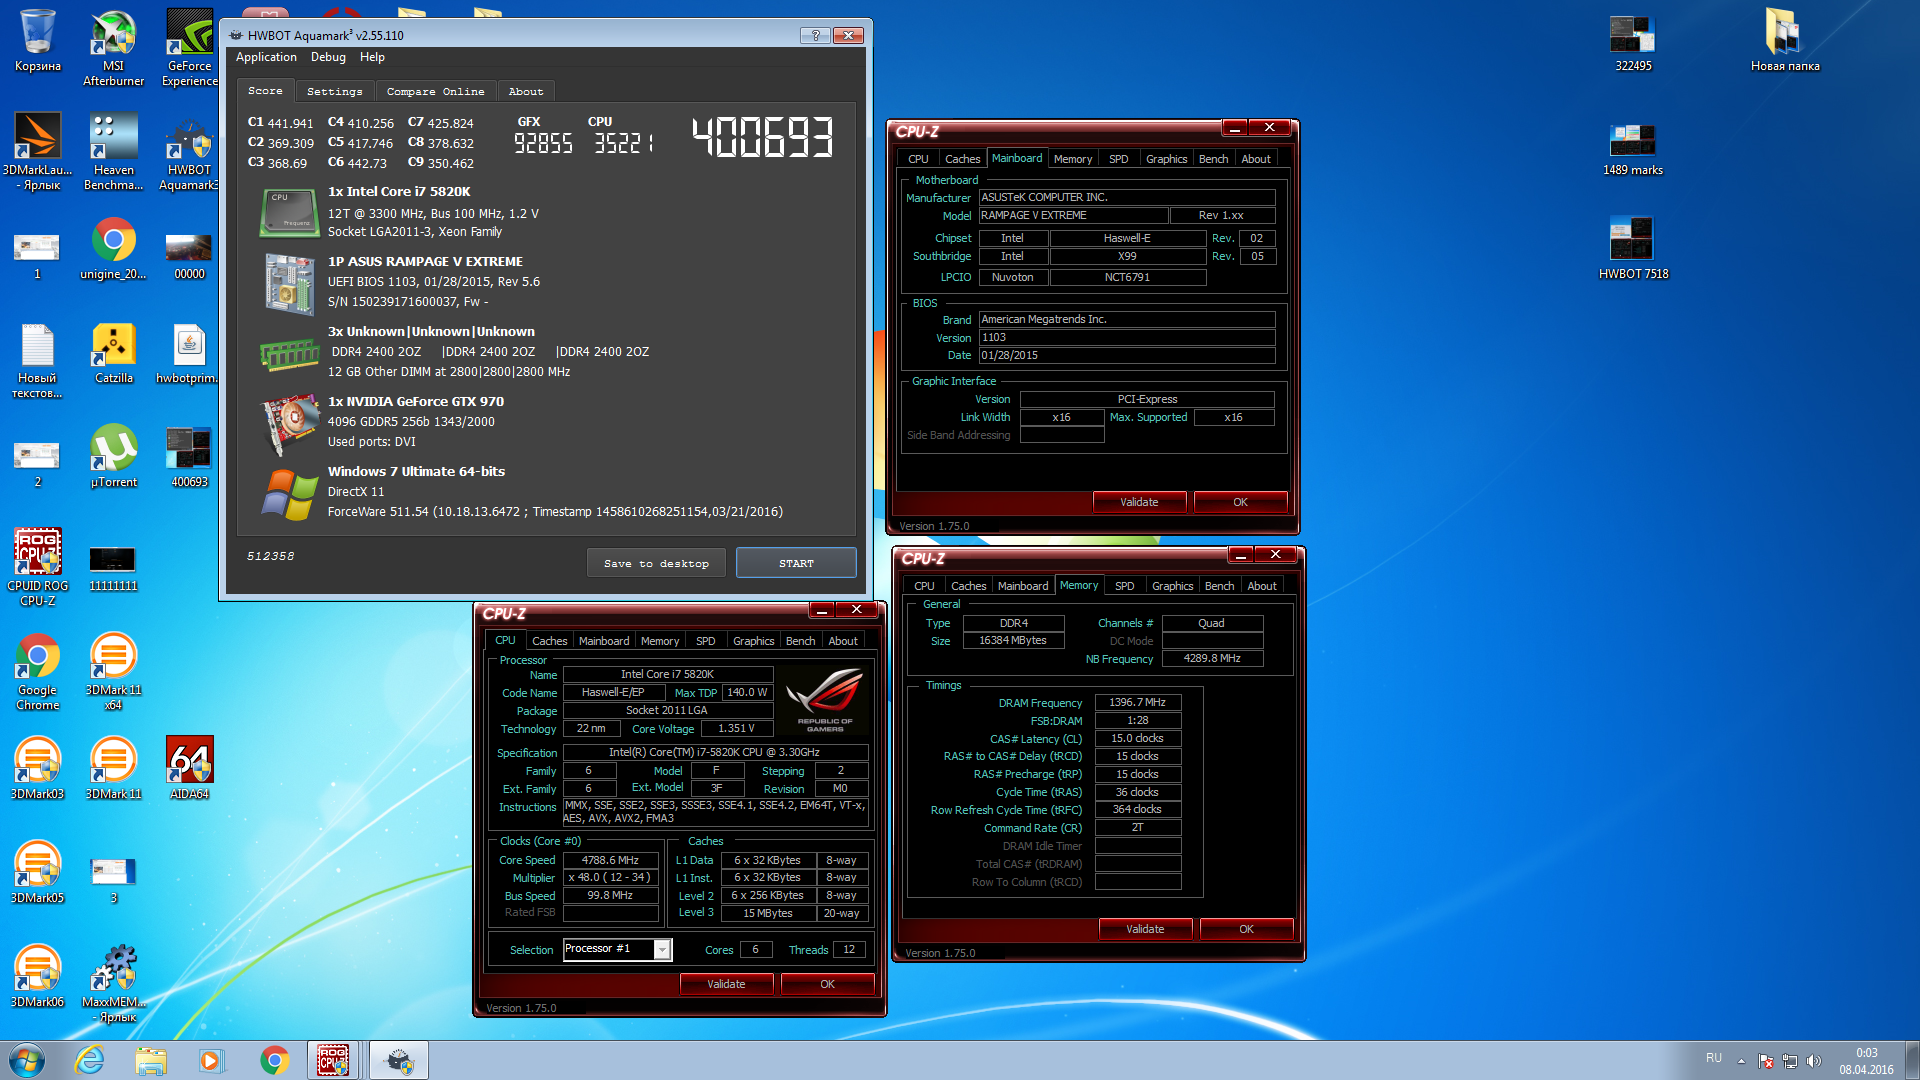Click Validate in Mainboard CPU-Z window
The height and width of the screenshot is (1080, 1920).
click(x=1139, y=502)
